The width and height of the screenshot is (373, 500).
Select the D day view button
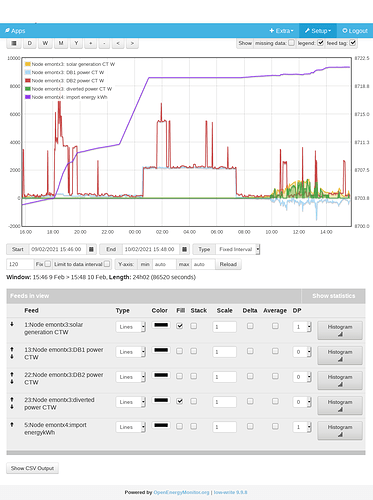point(30,43)
